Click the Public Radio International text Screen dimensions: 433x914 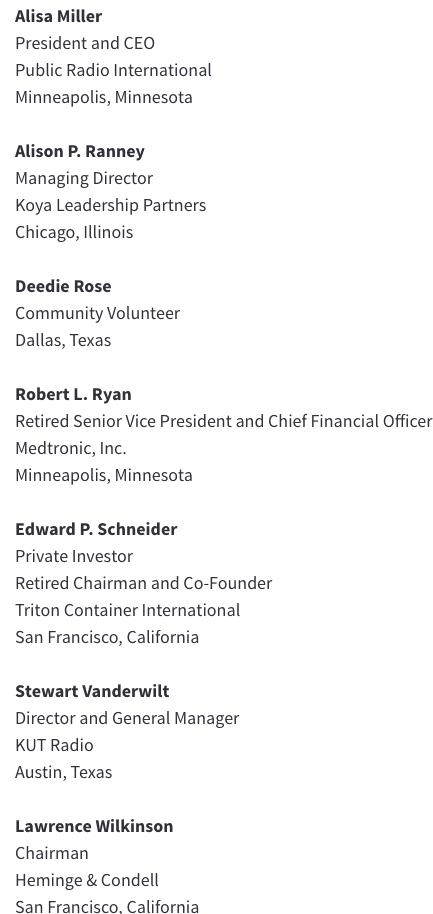click(x=113, y=71)
